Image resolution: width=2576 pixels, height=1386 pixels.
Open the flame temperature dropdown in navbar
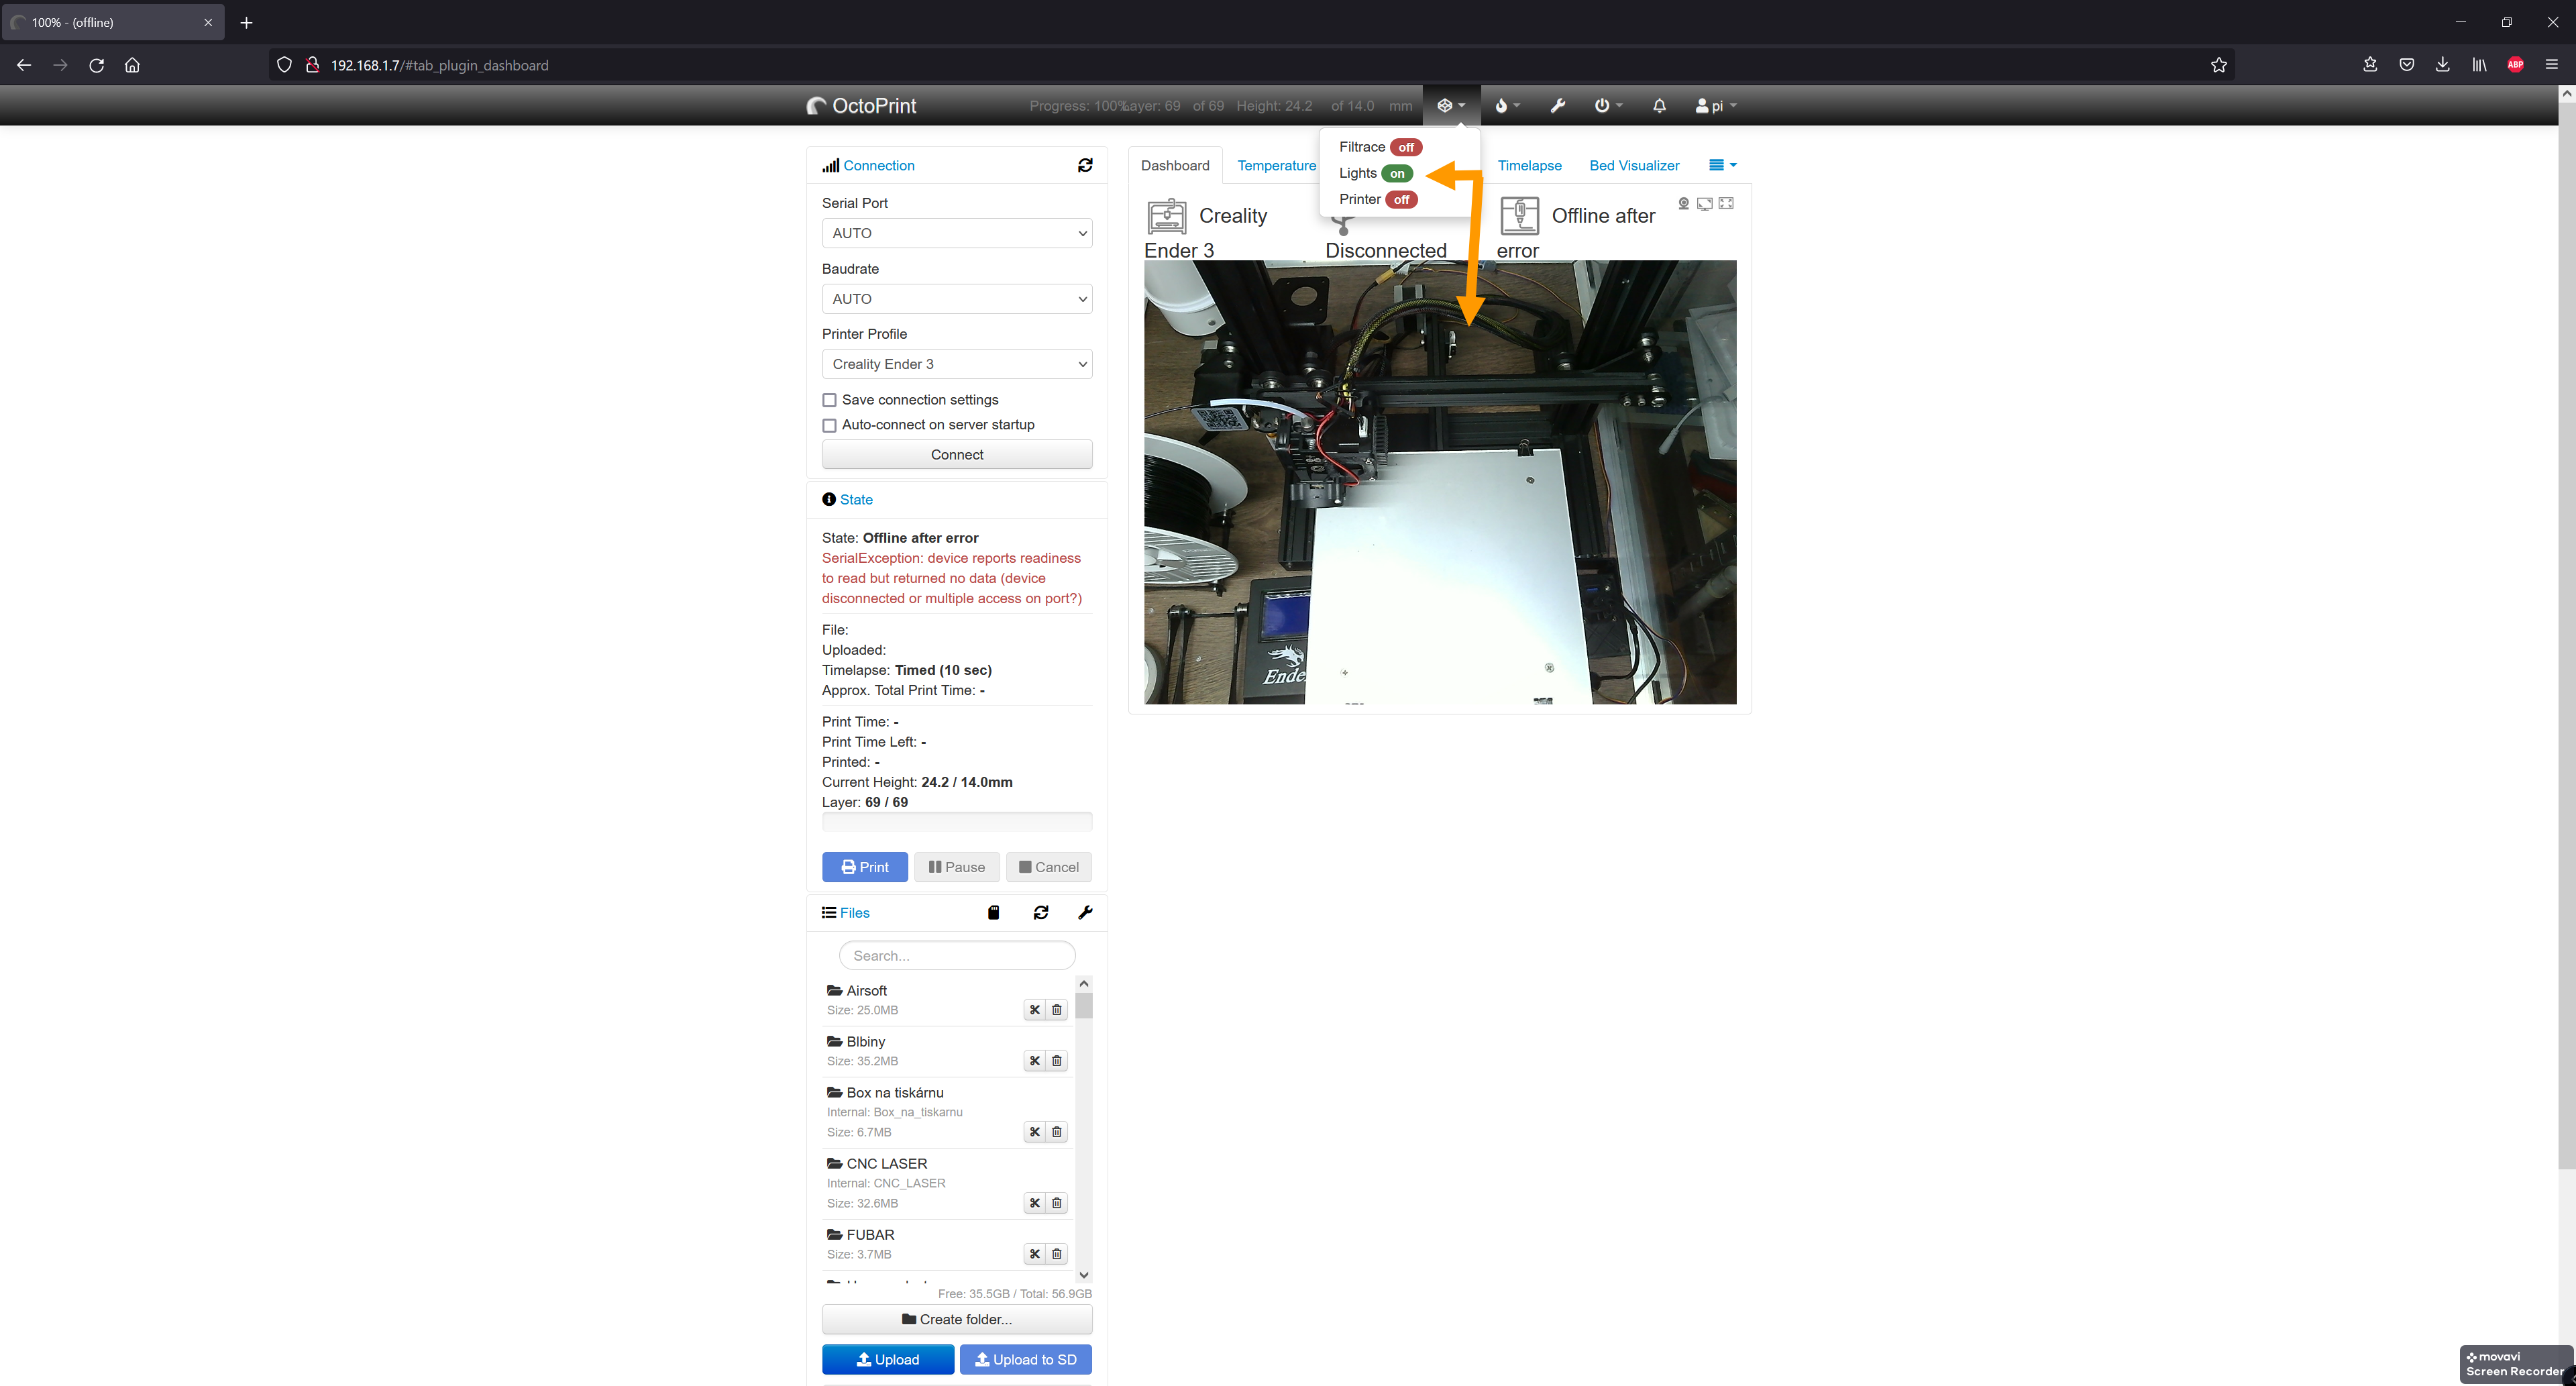(1507, 105)
